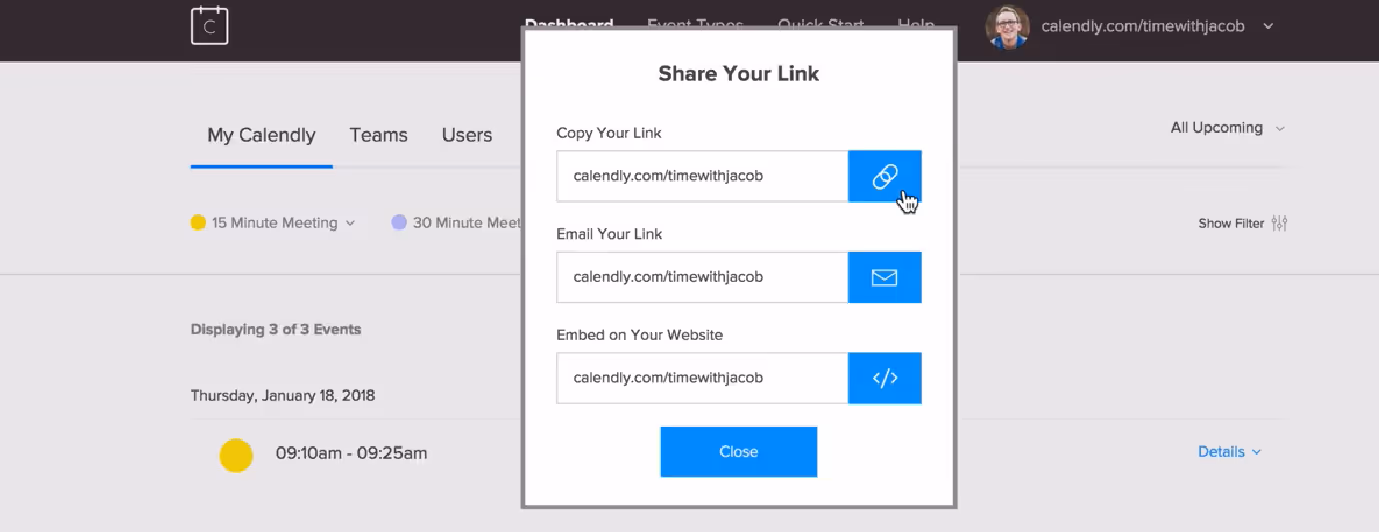1379x532 pixels.
Task: Open the Calendly logo home icon
Action: click(x=210, y=26)
